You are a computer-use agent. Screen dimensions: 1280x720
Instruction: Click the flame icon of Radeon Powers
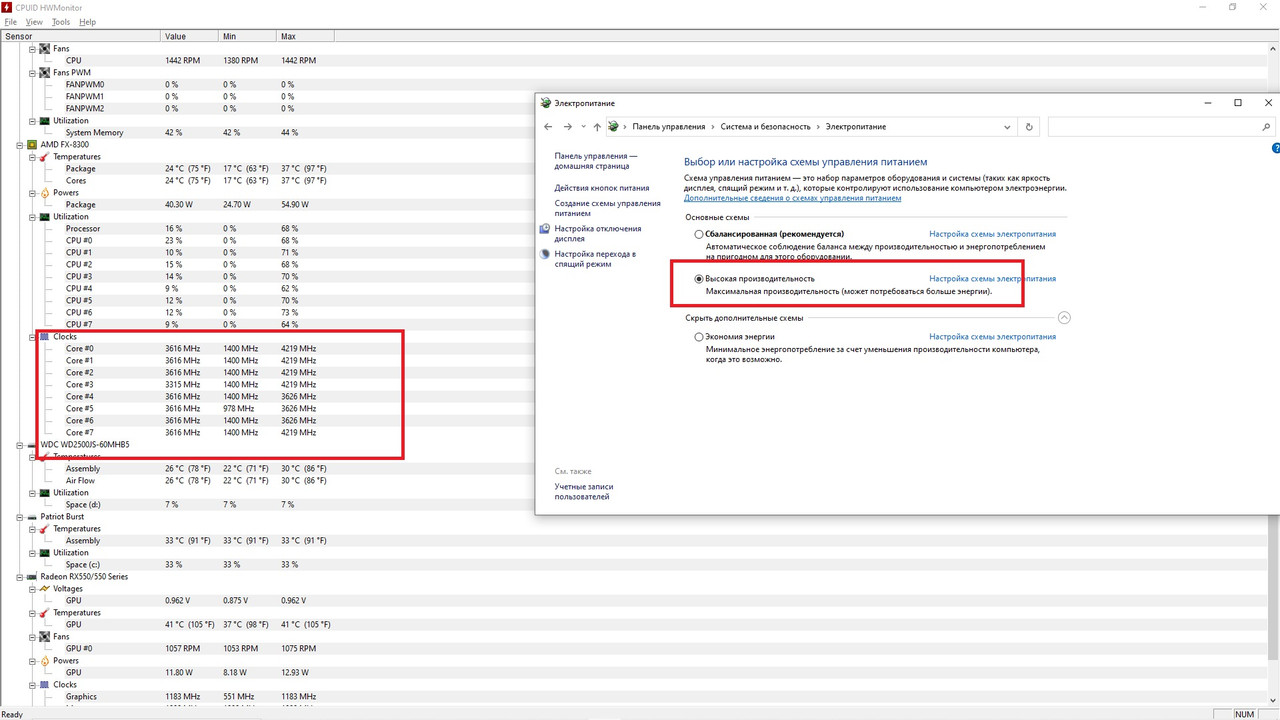coord(44,660)
